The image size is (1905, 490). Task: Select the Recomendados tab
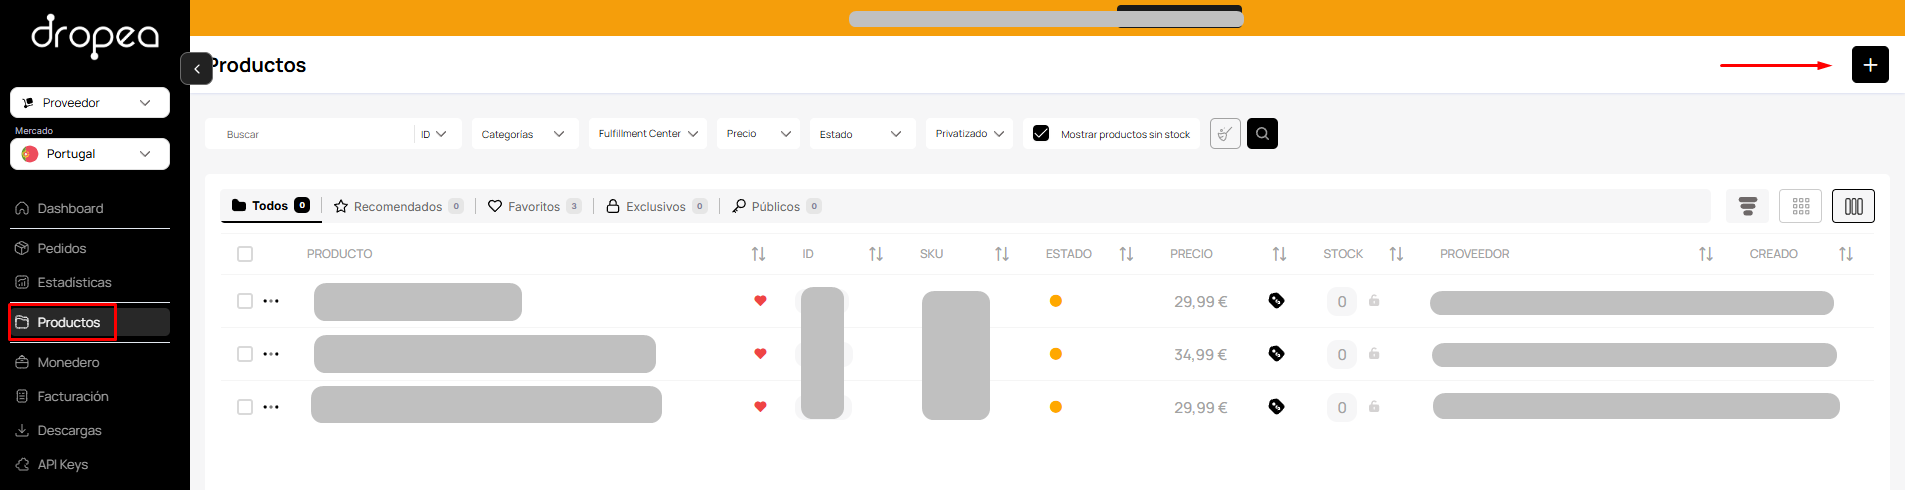point(398,206)
